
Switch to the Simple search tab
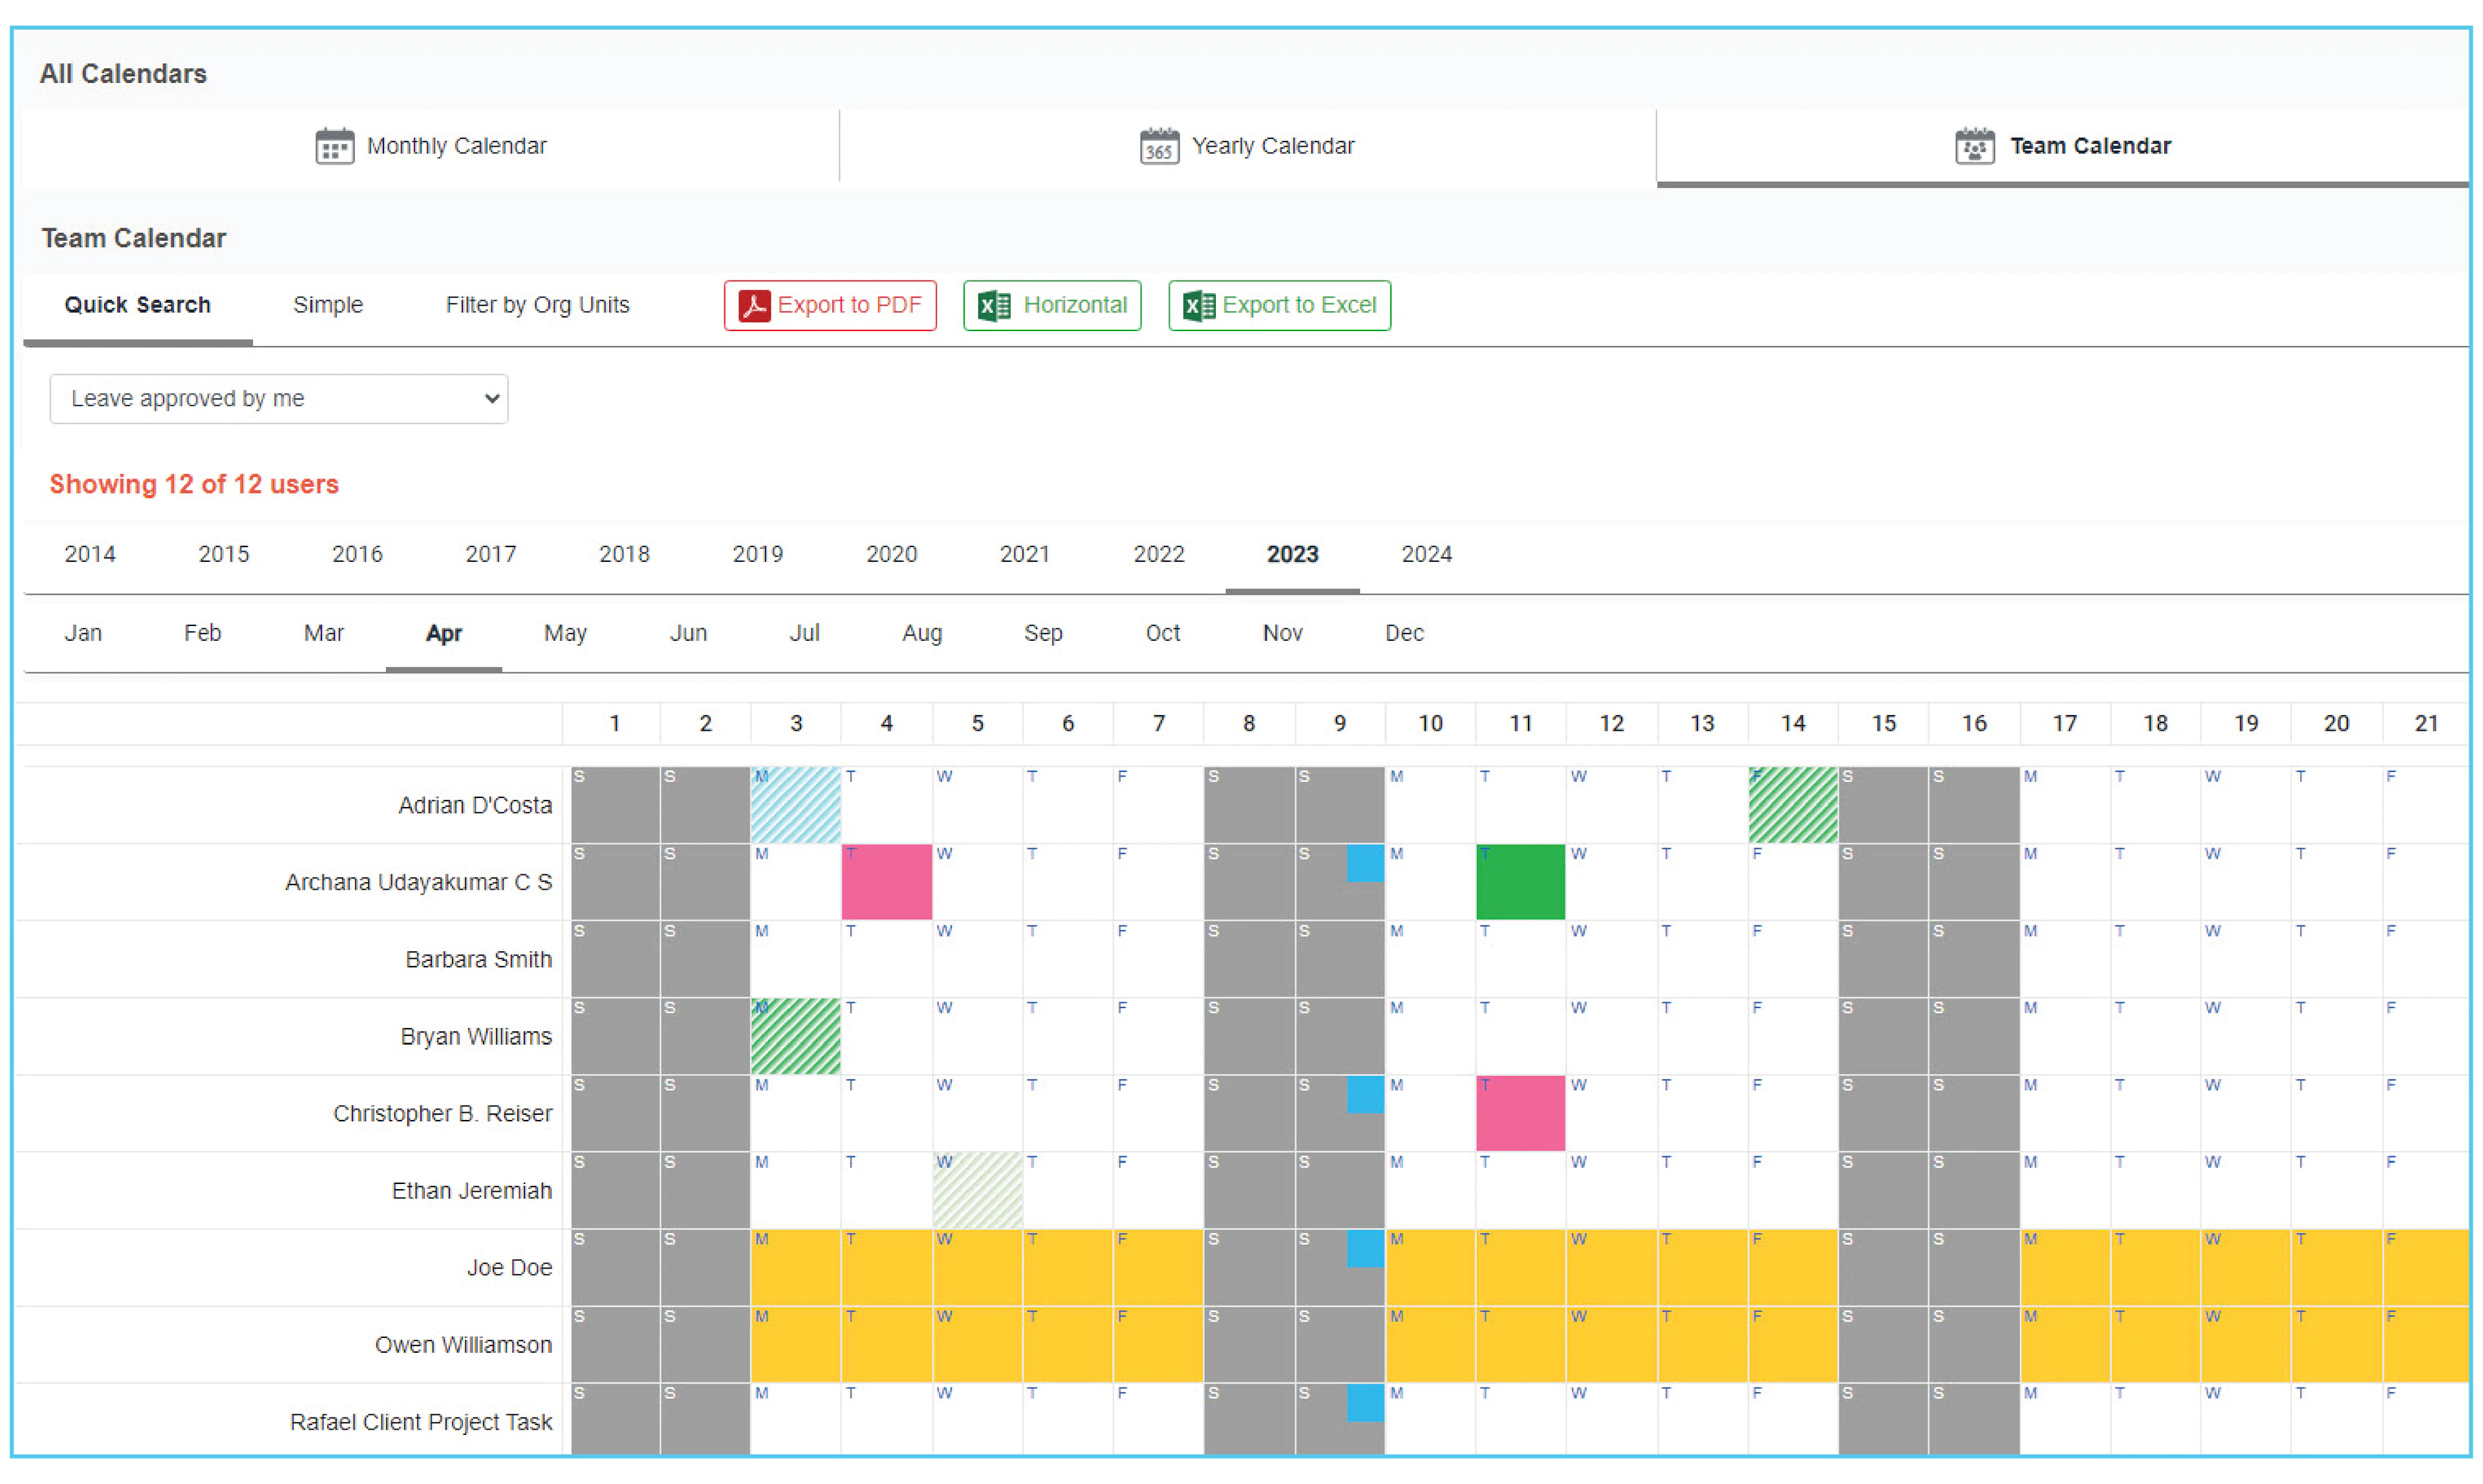(328, 305)
